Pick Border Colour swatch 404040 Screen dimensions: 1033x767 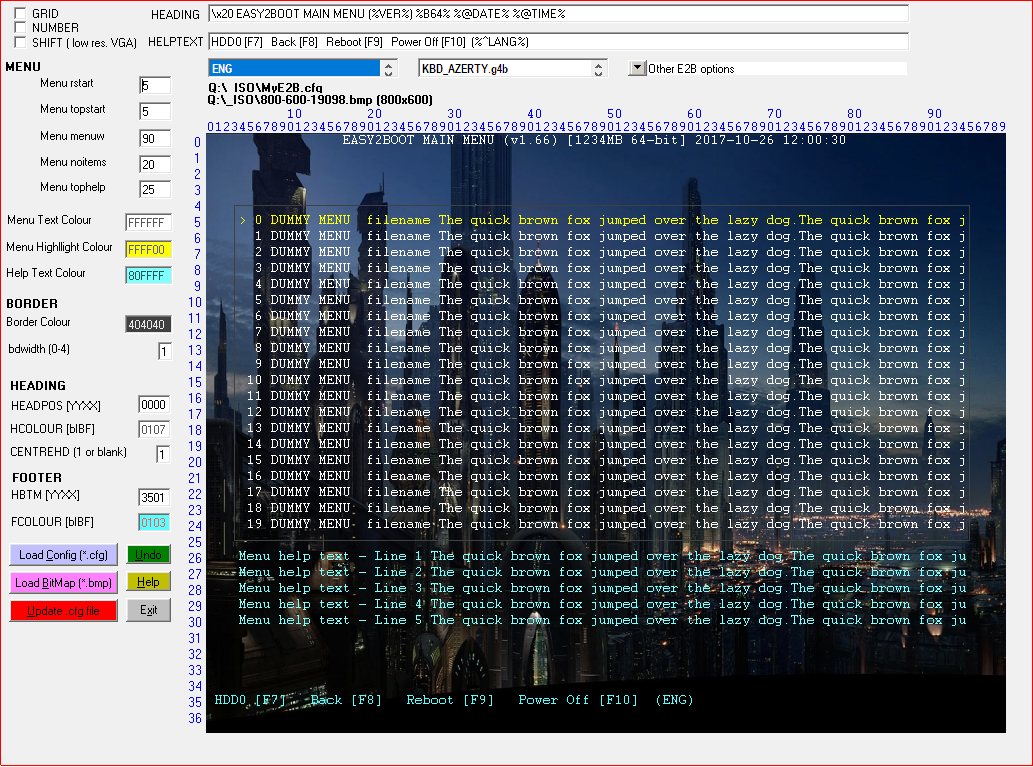(x=148, y=324)
